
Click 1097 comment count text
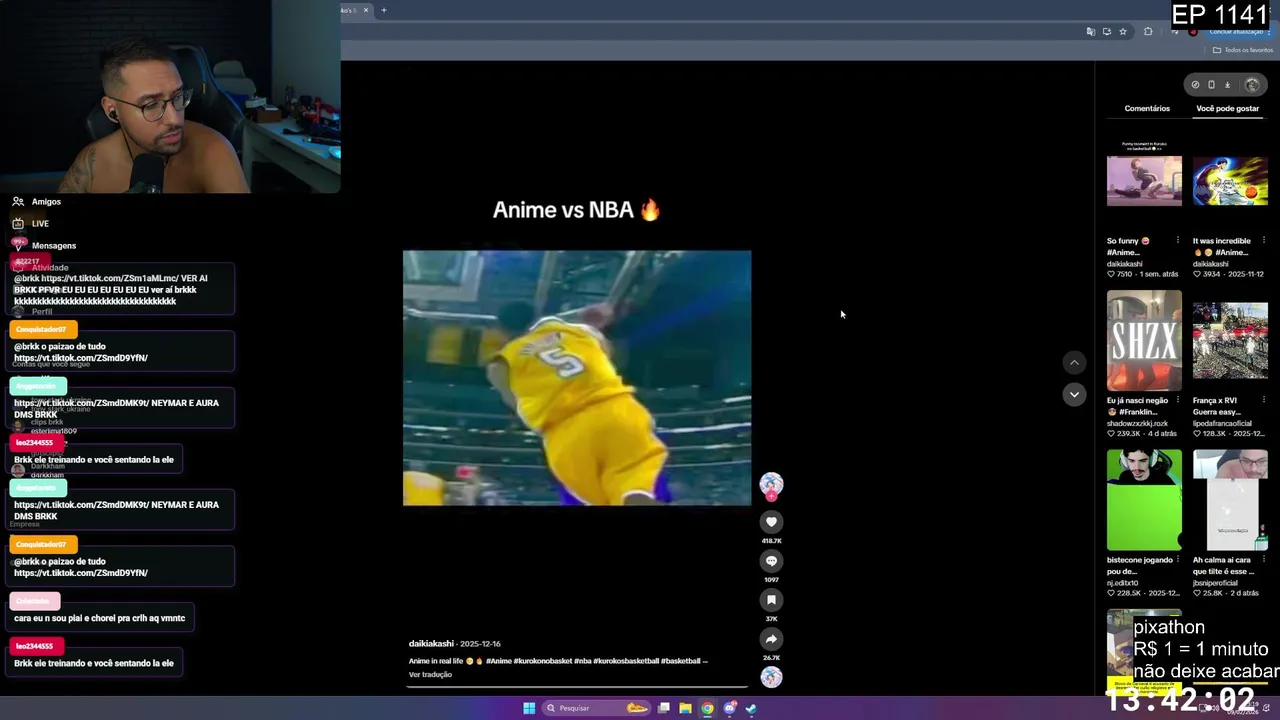[771, 580]
